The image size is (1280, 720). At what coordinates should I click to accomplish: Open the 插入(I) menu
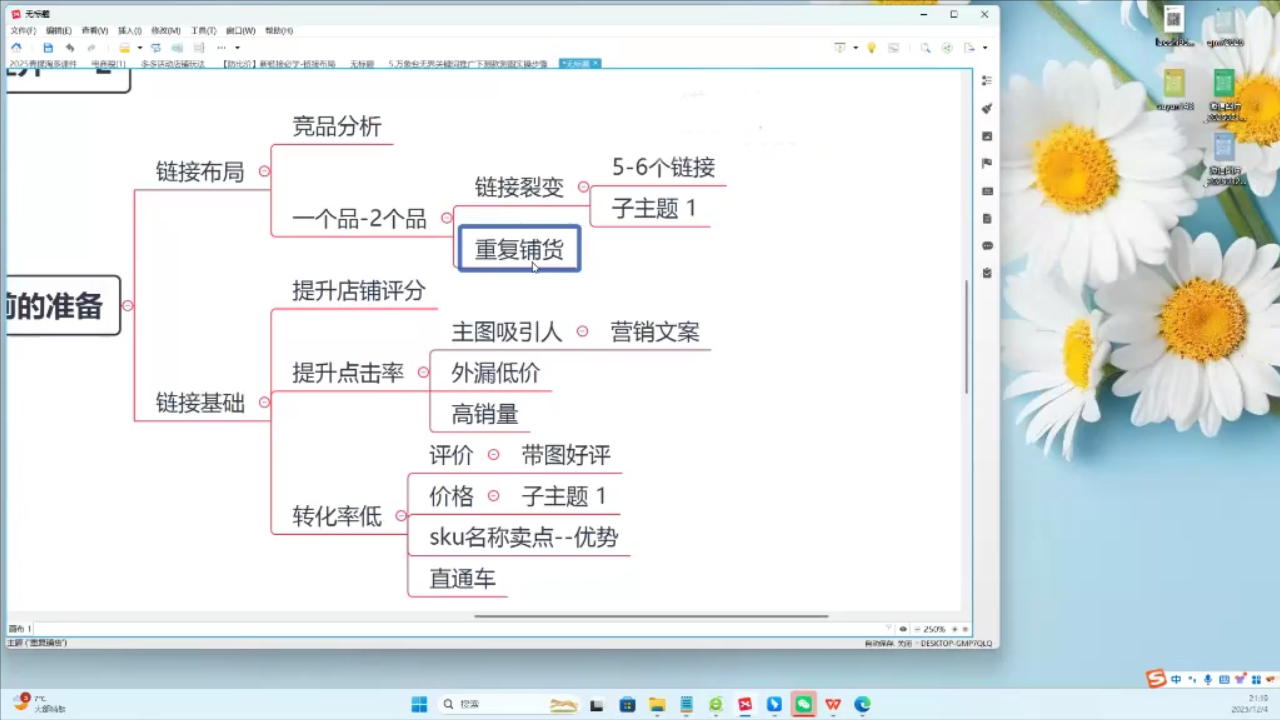130,30
